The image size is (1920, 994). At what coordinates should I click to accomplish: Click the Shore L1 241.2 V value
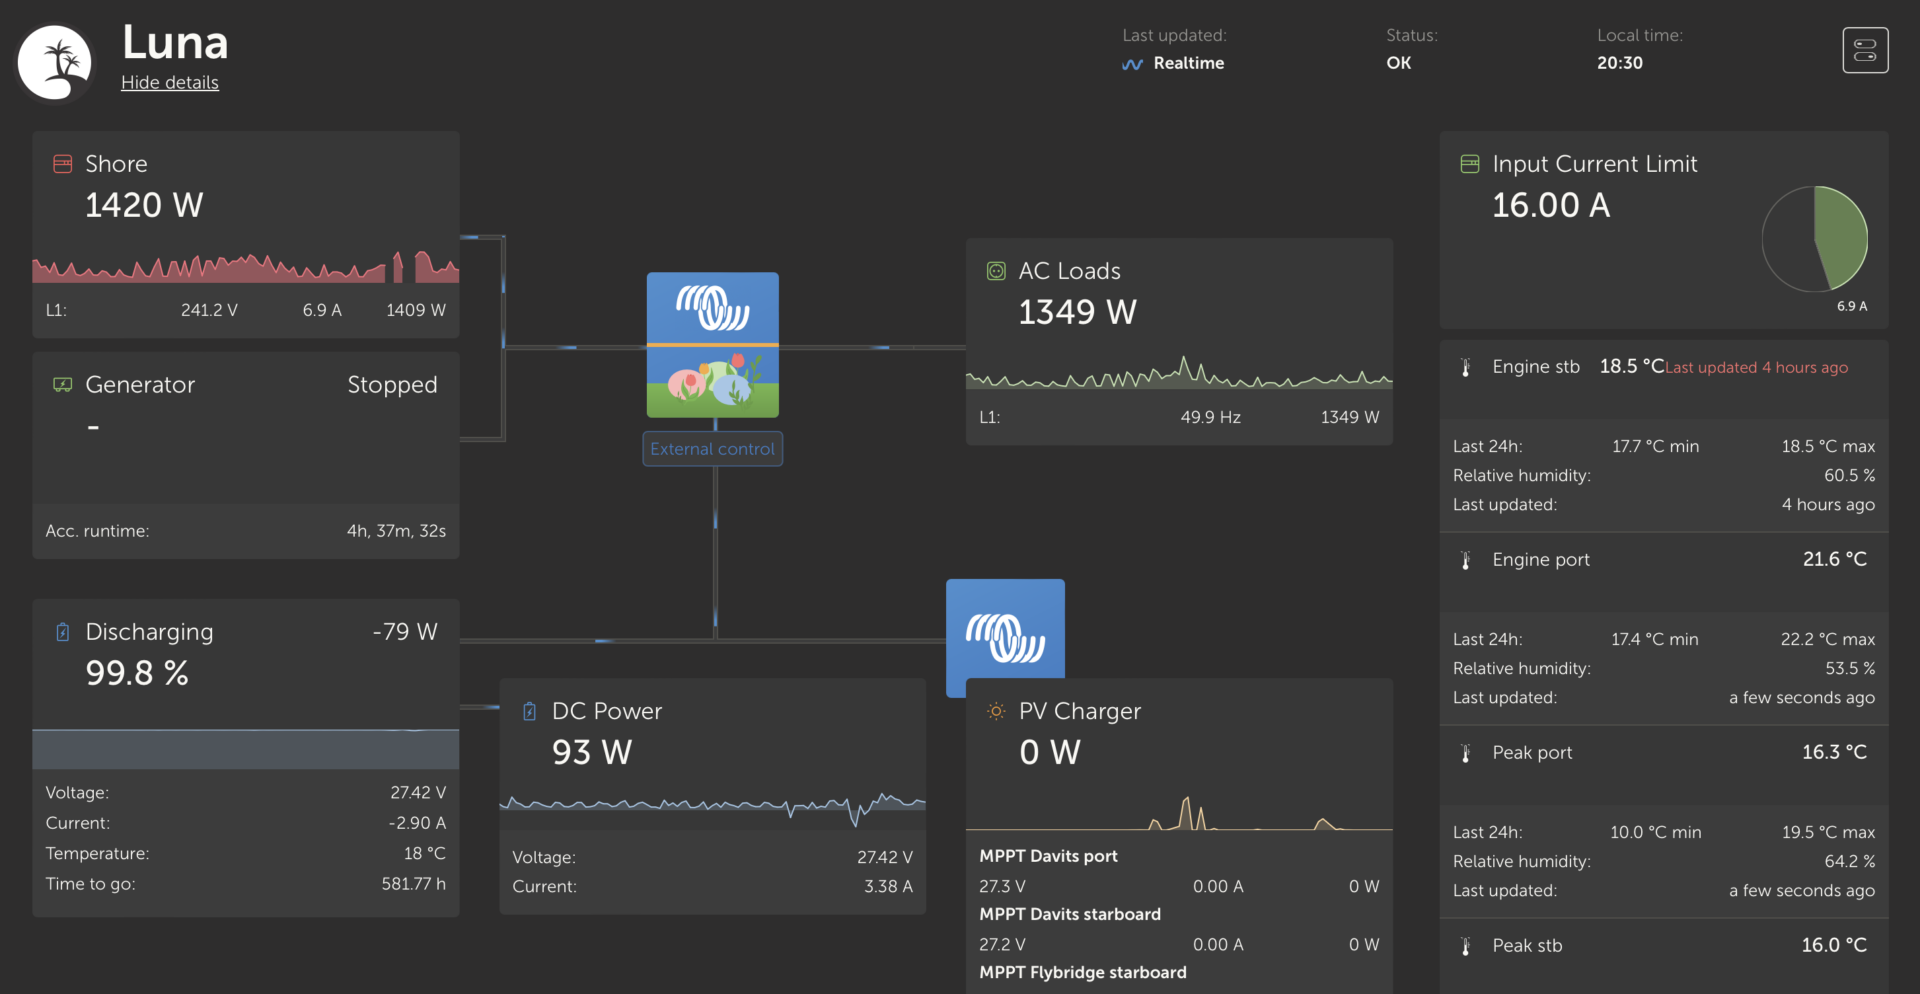tap(209, 311)
